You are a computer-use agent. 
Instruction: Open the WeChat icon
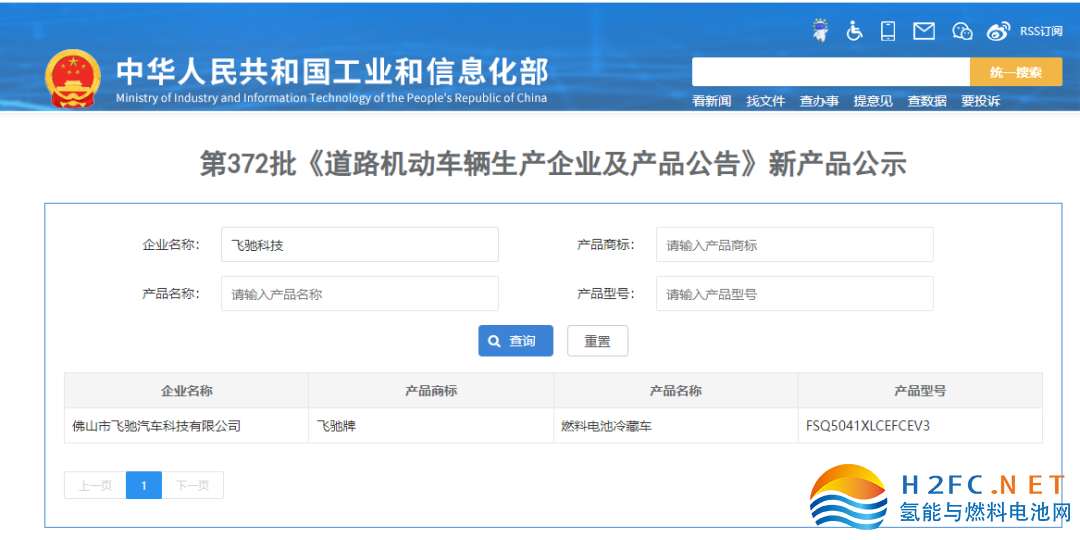pos(962,31)
